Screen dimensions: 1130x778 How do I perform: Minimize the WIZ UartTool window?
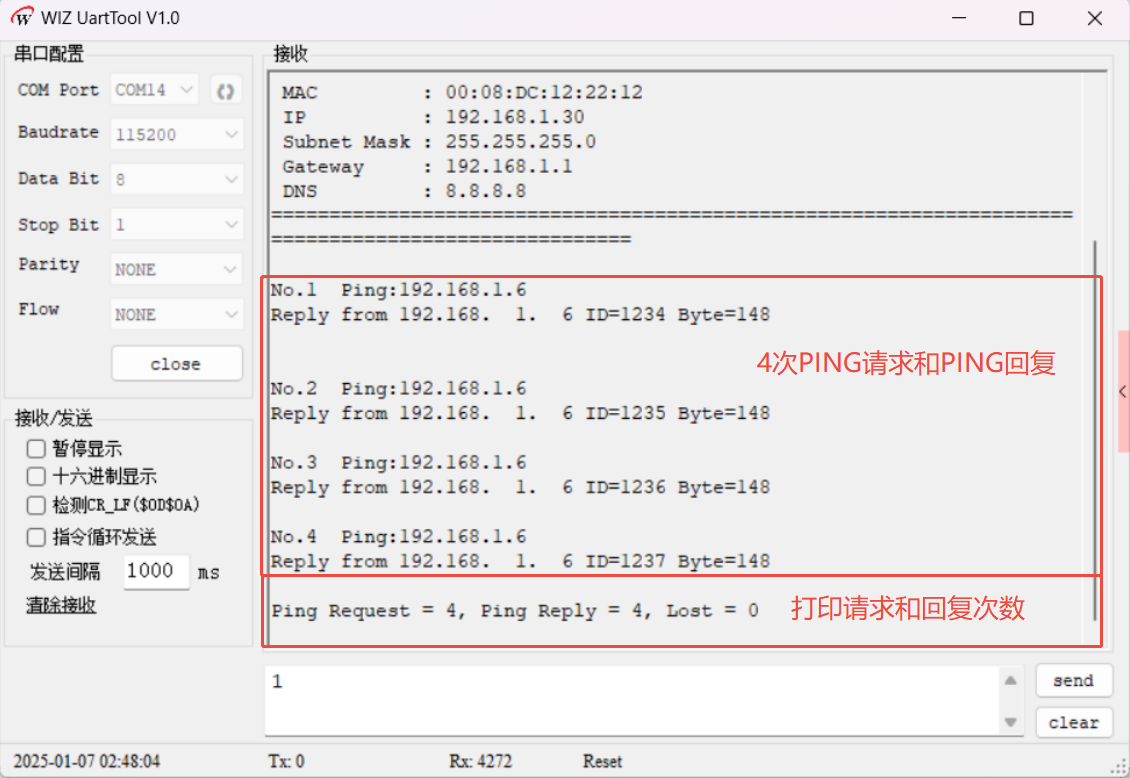coord(959,18)
